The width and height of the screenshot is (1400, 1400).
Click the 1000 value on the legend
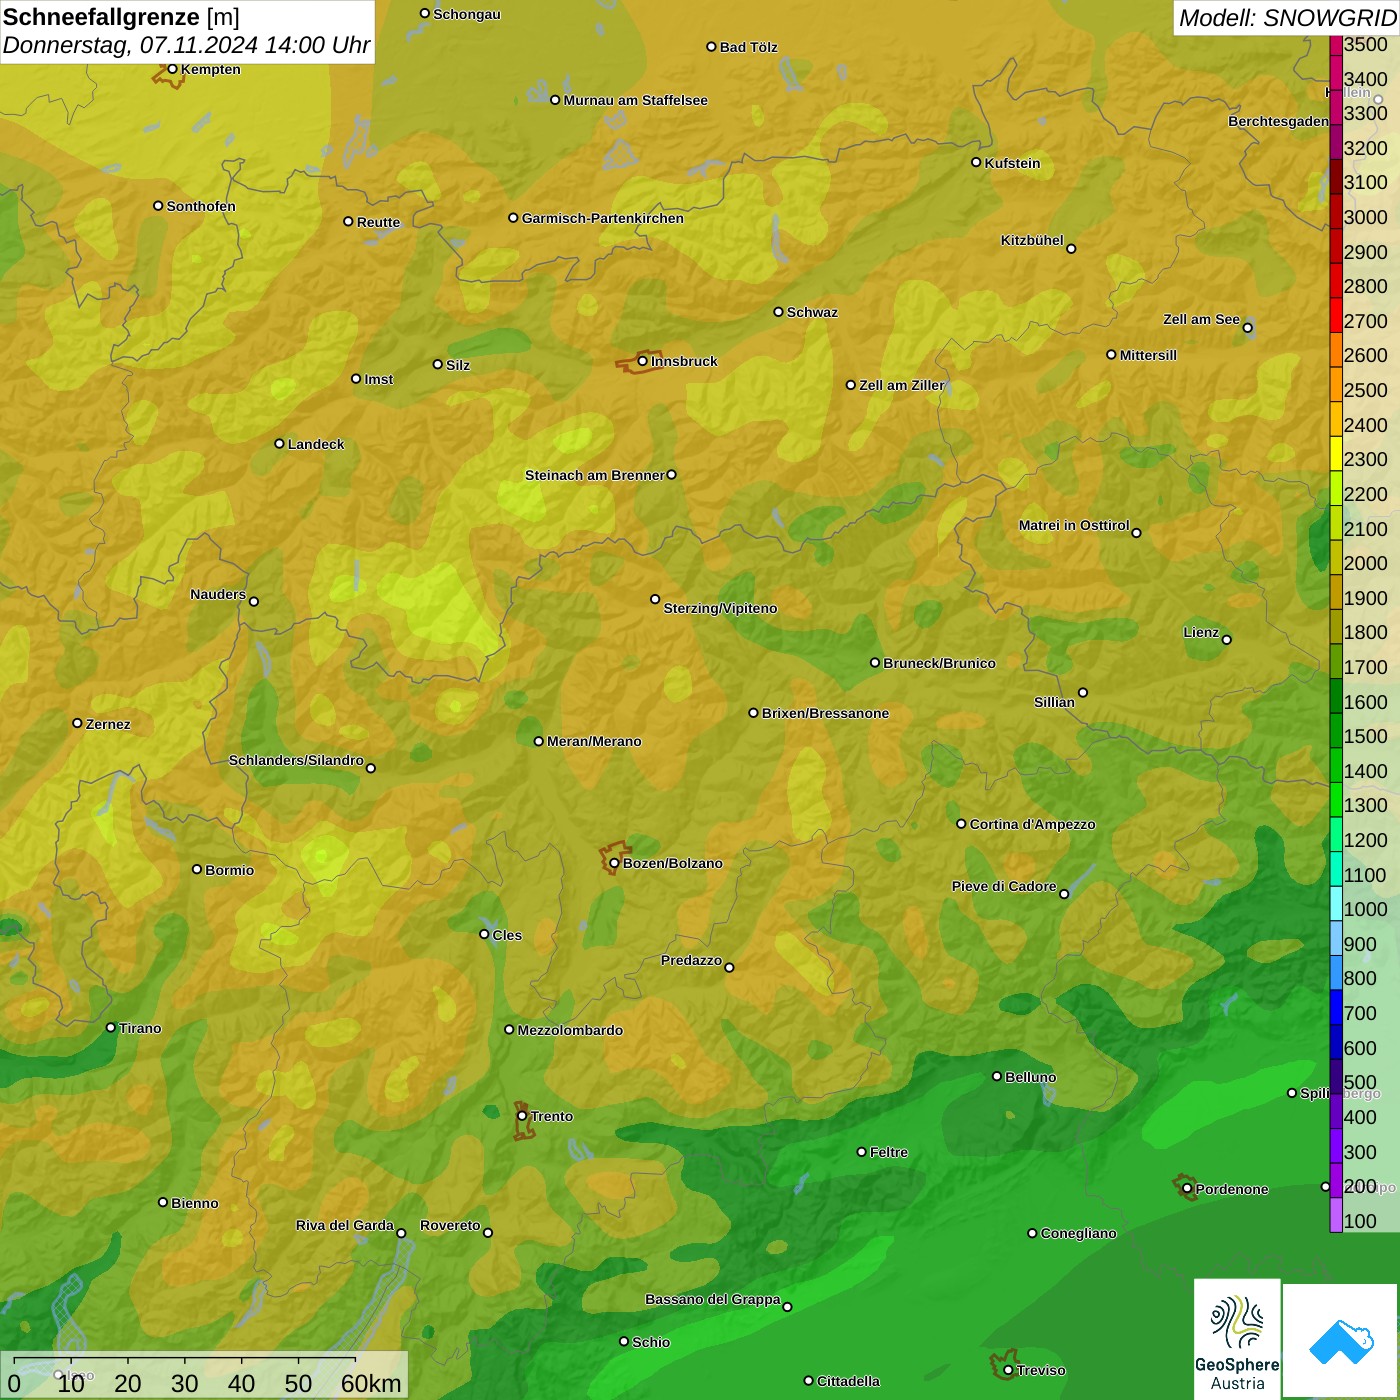point(1365,909)
